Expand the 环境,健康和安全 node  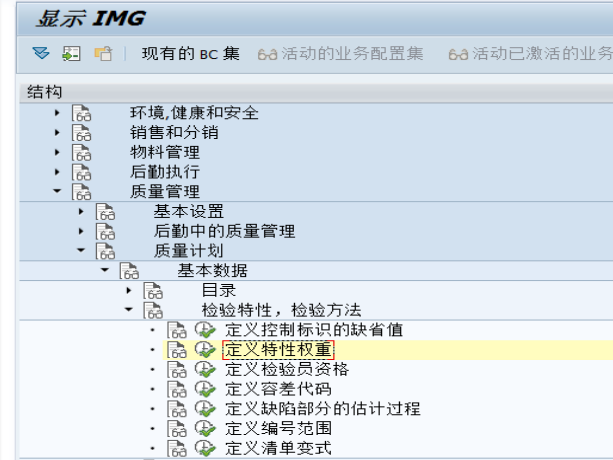click(x=57, y=113)
